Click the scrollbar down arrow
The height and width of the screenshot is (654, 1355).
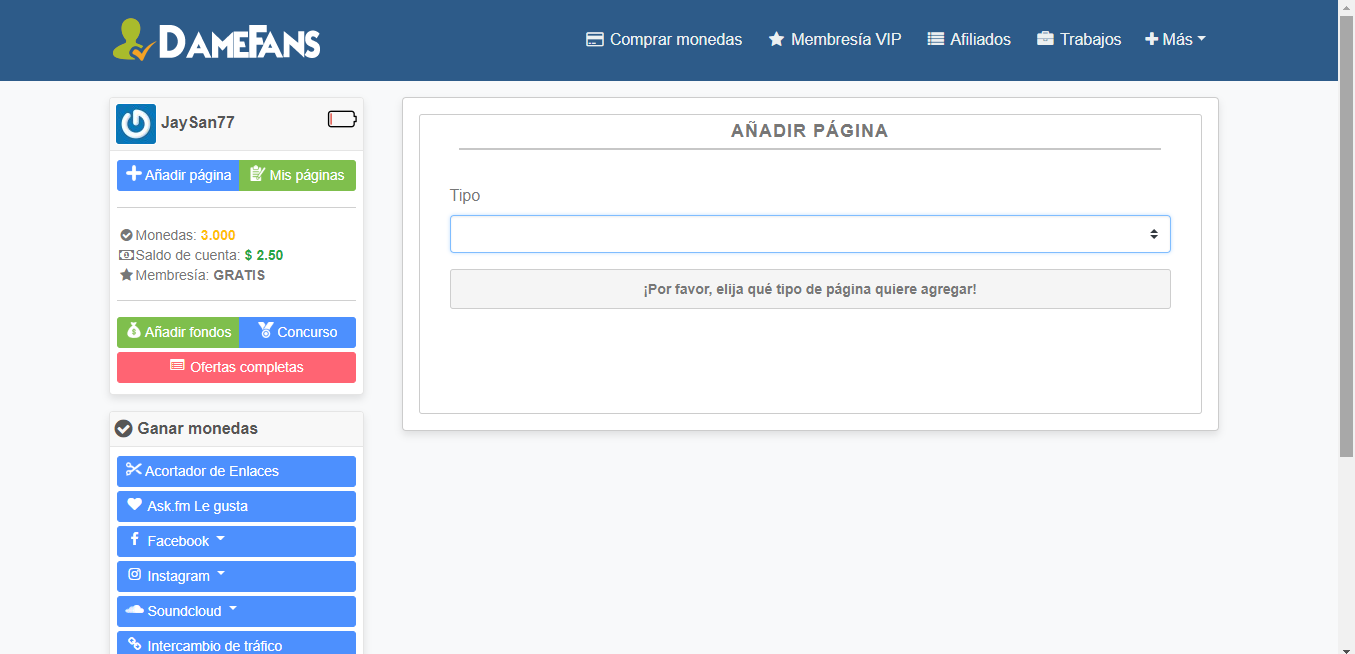(x=1346, y=646)
